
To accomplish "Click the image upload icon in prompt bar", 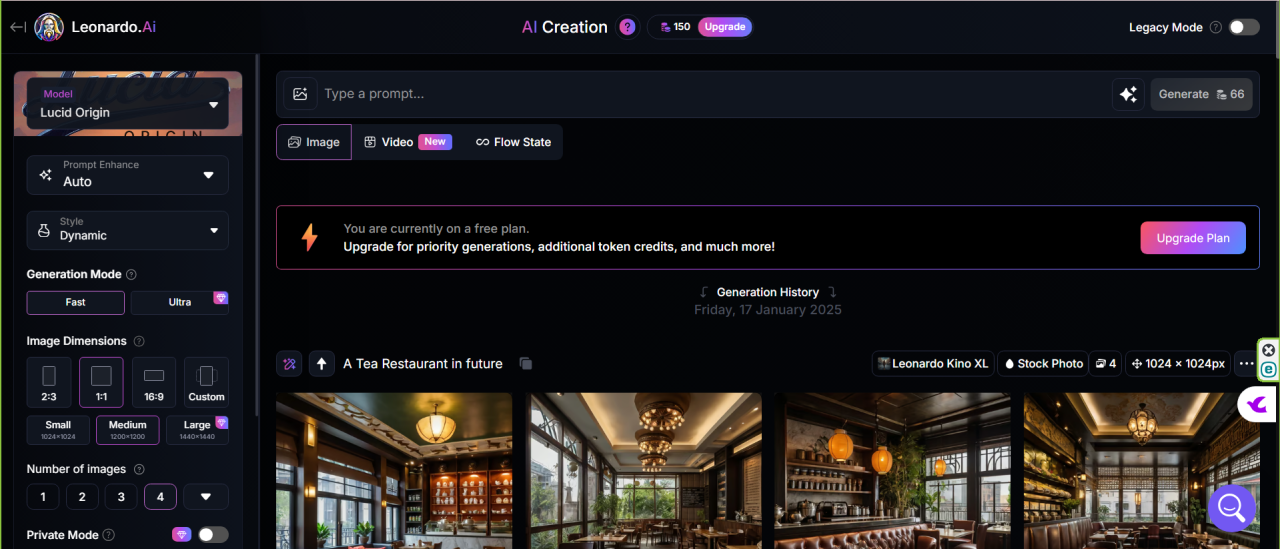I will (300, 94).
